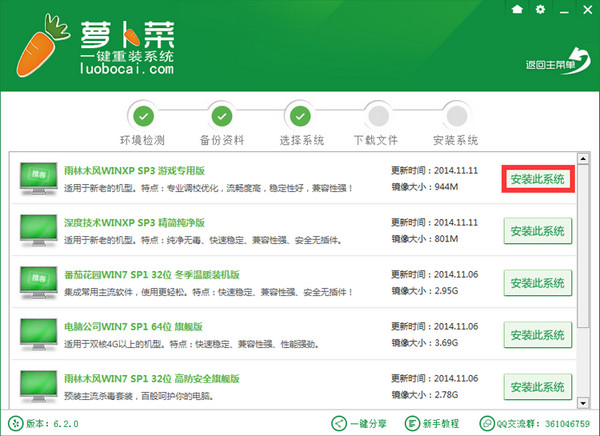Install 电脑公司WIN7 SP1 64位 旗舰版
600x436 pixels.
(x=538, y=335)
